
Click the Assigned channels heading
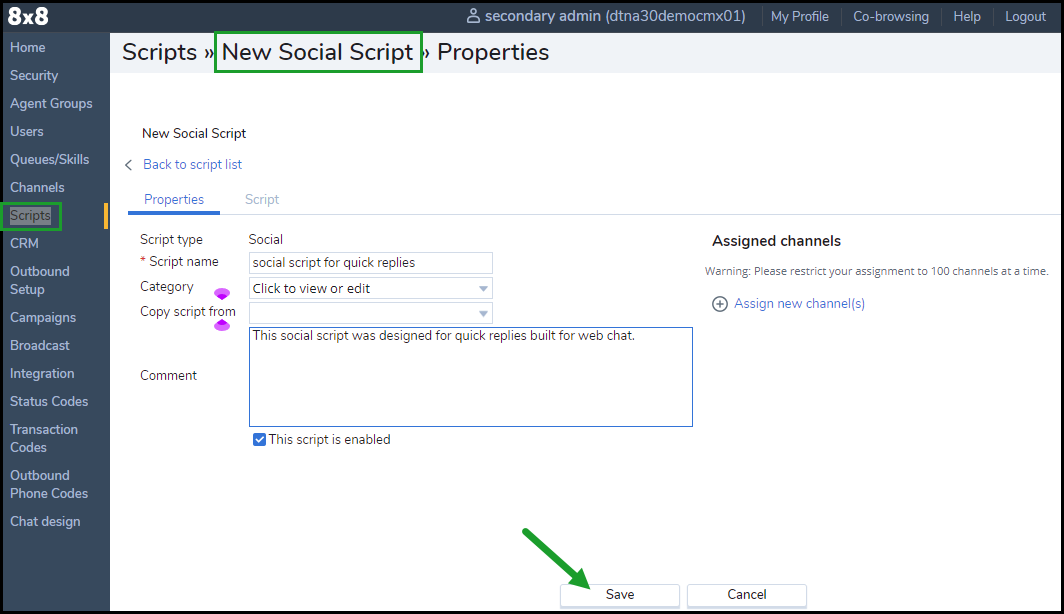point(776,241)
